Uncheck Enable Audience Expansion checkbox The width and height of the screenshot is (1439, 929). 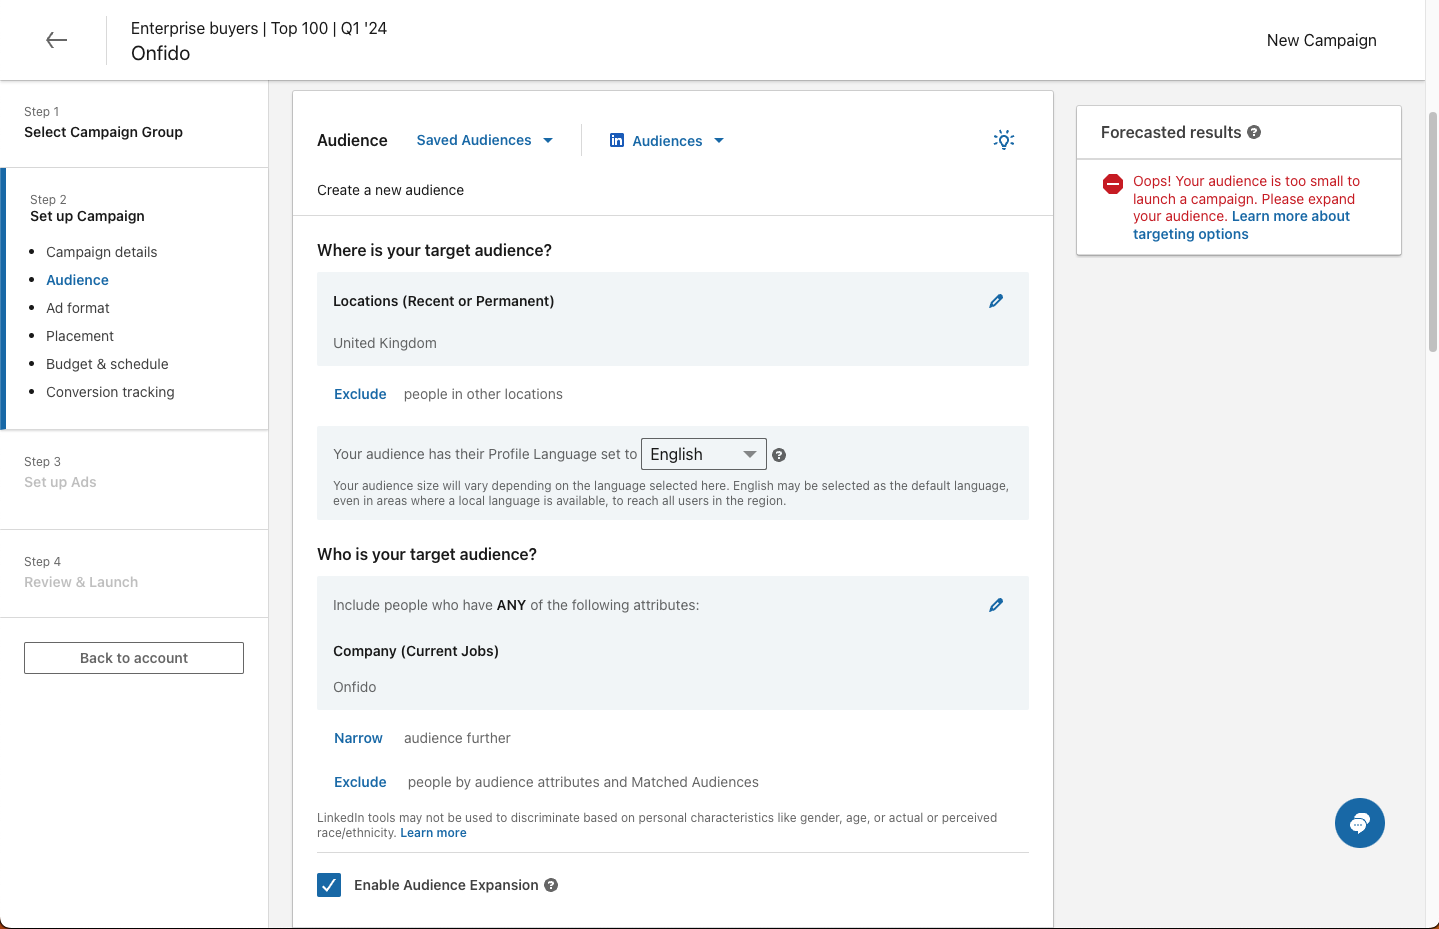[x=329, y=885]
